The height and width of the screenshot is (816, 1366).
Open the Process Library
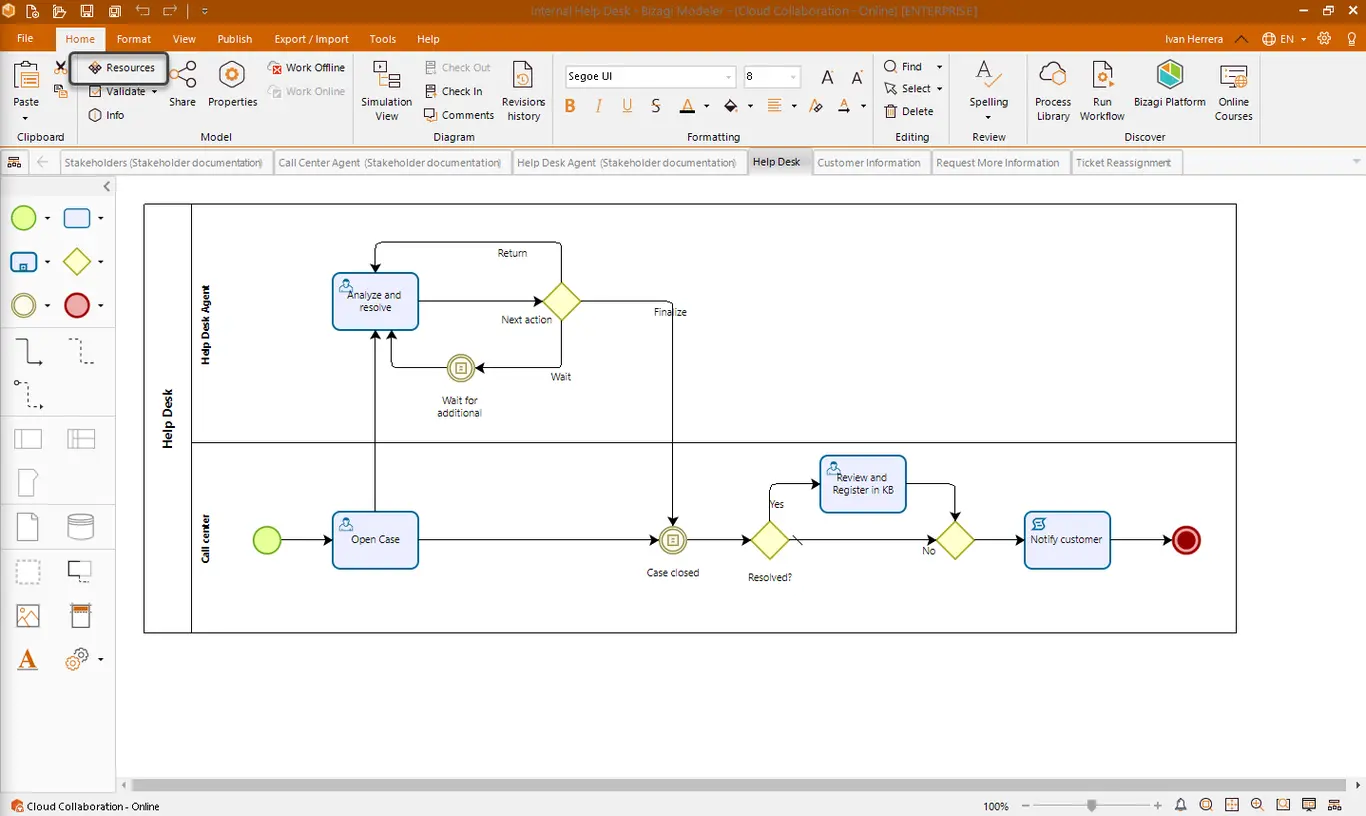(x=1053, y=91)
